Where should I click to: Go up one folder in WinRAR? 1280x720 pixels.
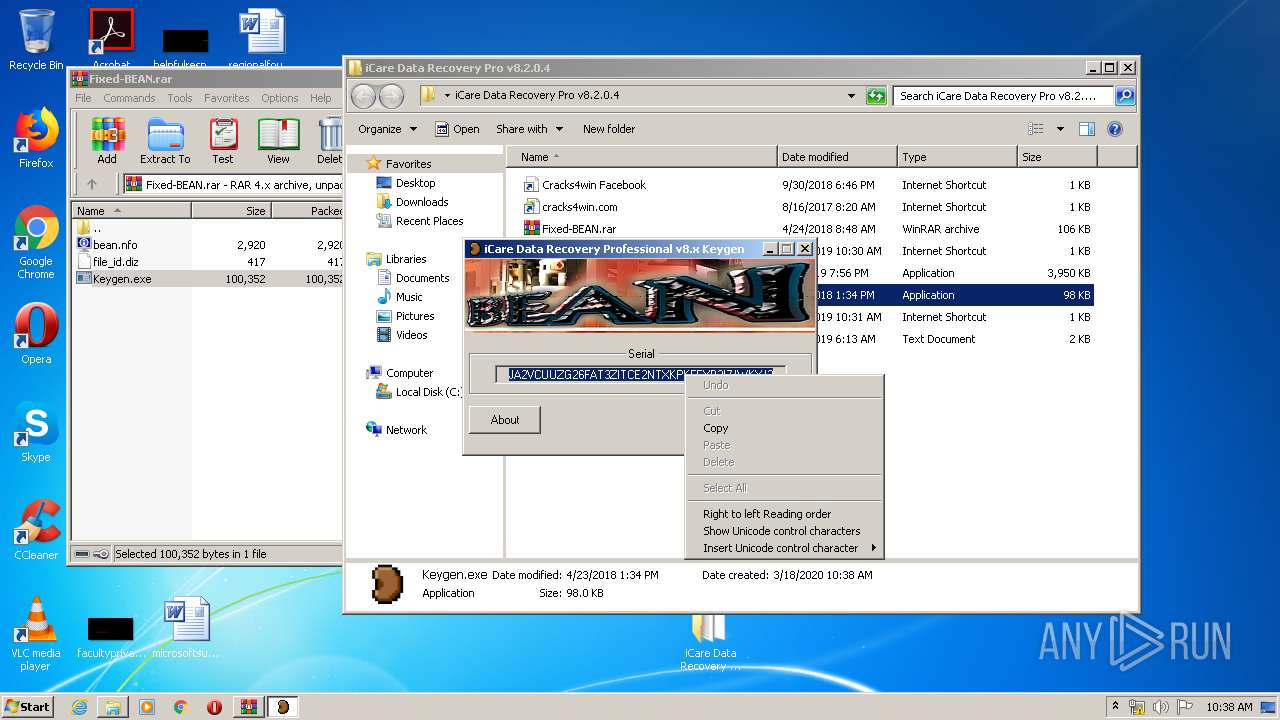coord(92,184)
